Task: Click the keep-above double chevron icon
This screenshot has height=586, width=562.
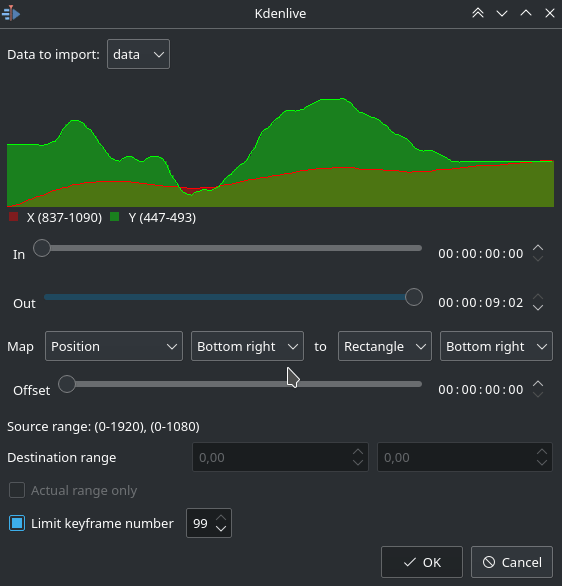Action: [478, 13]
